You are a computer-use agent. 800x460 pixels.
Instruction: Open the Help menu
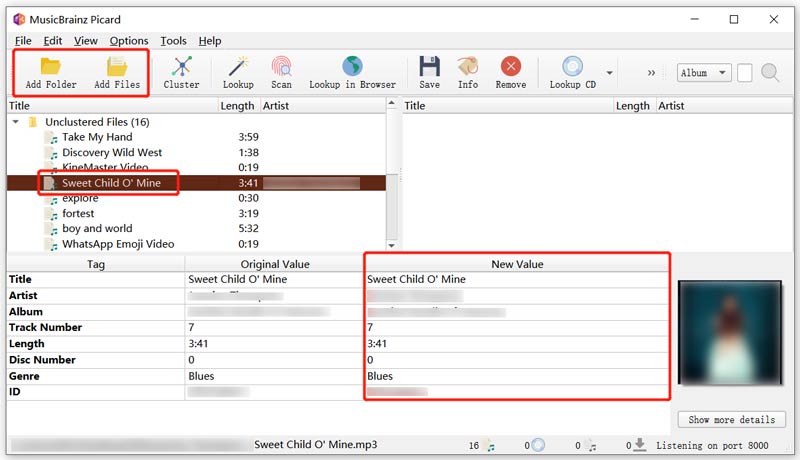click(x=210, y=41)
